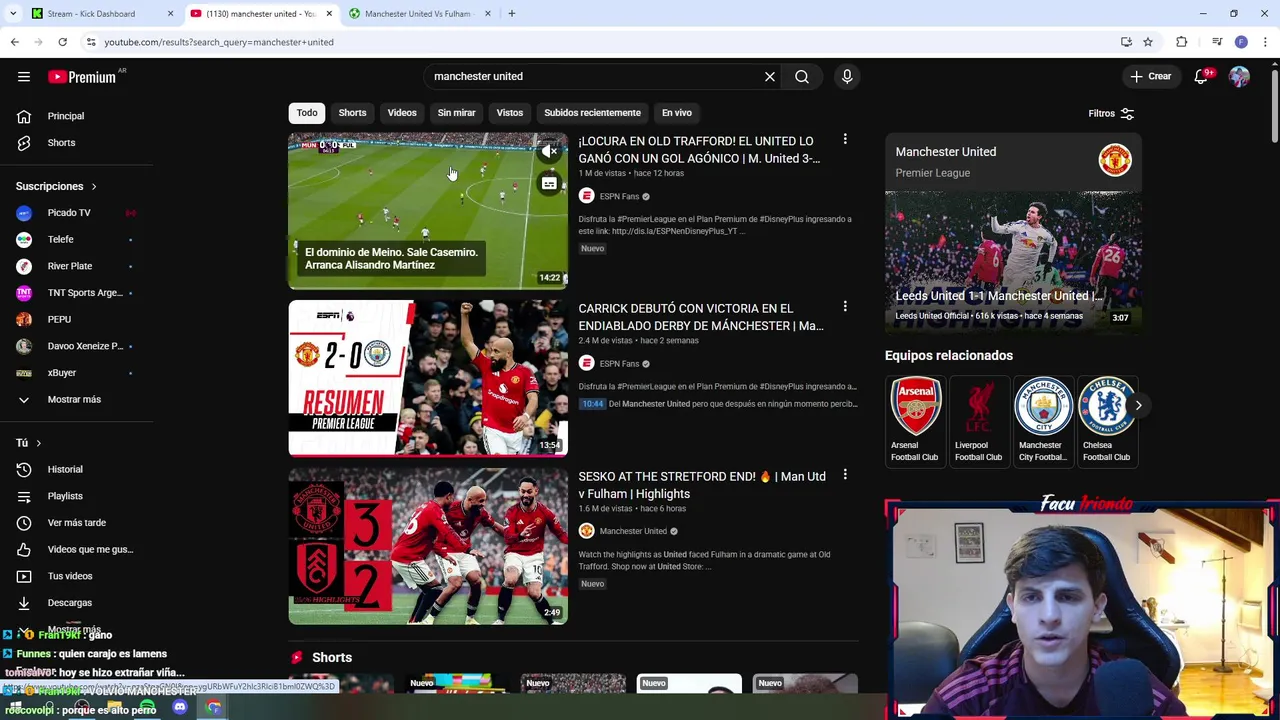Toggle mute on the preview video
1280x720 pixels.
tap(549, 151)
